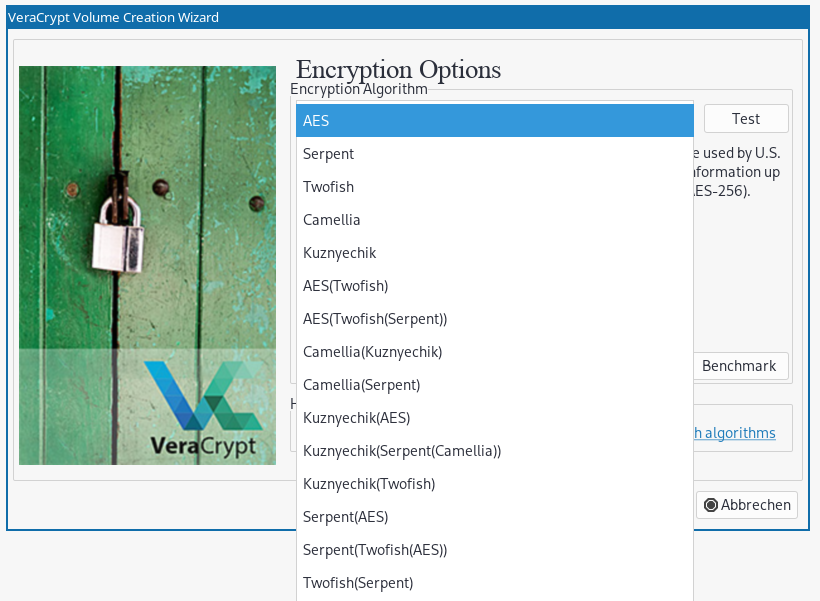Viewport: 820px width, 601px height.
Task: Pick Twofish in the dropdown list
Action: point(495,187)
